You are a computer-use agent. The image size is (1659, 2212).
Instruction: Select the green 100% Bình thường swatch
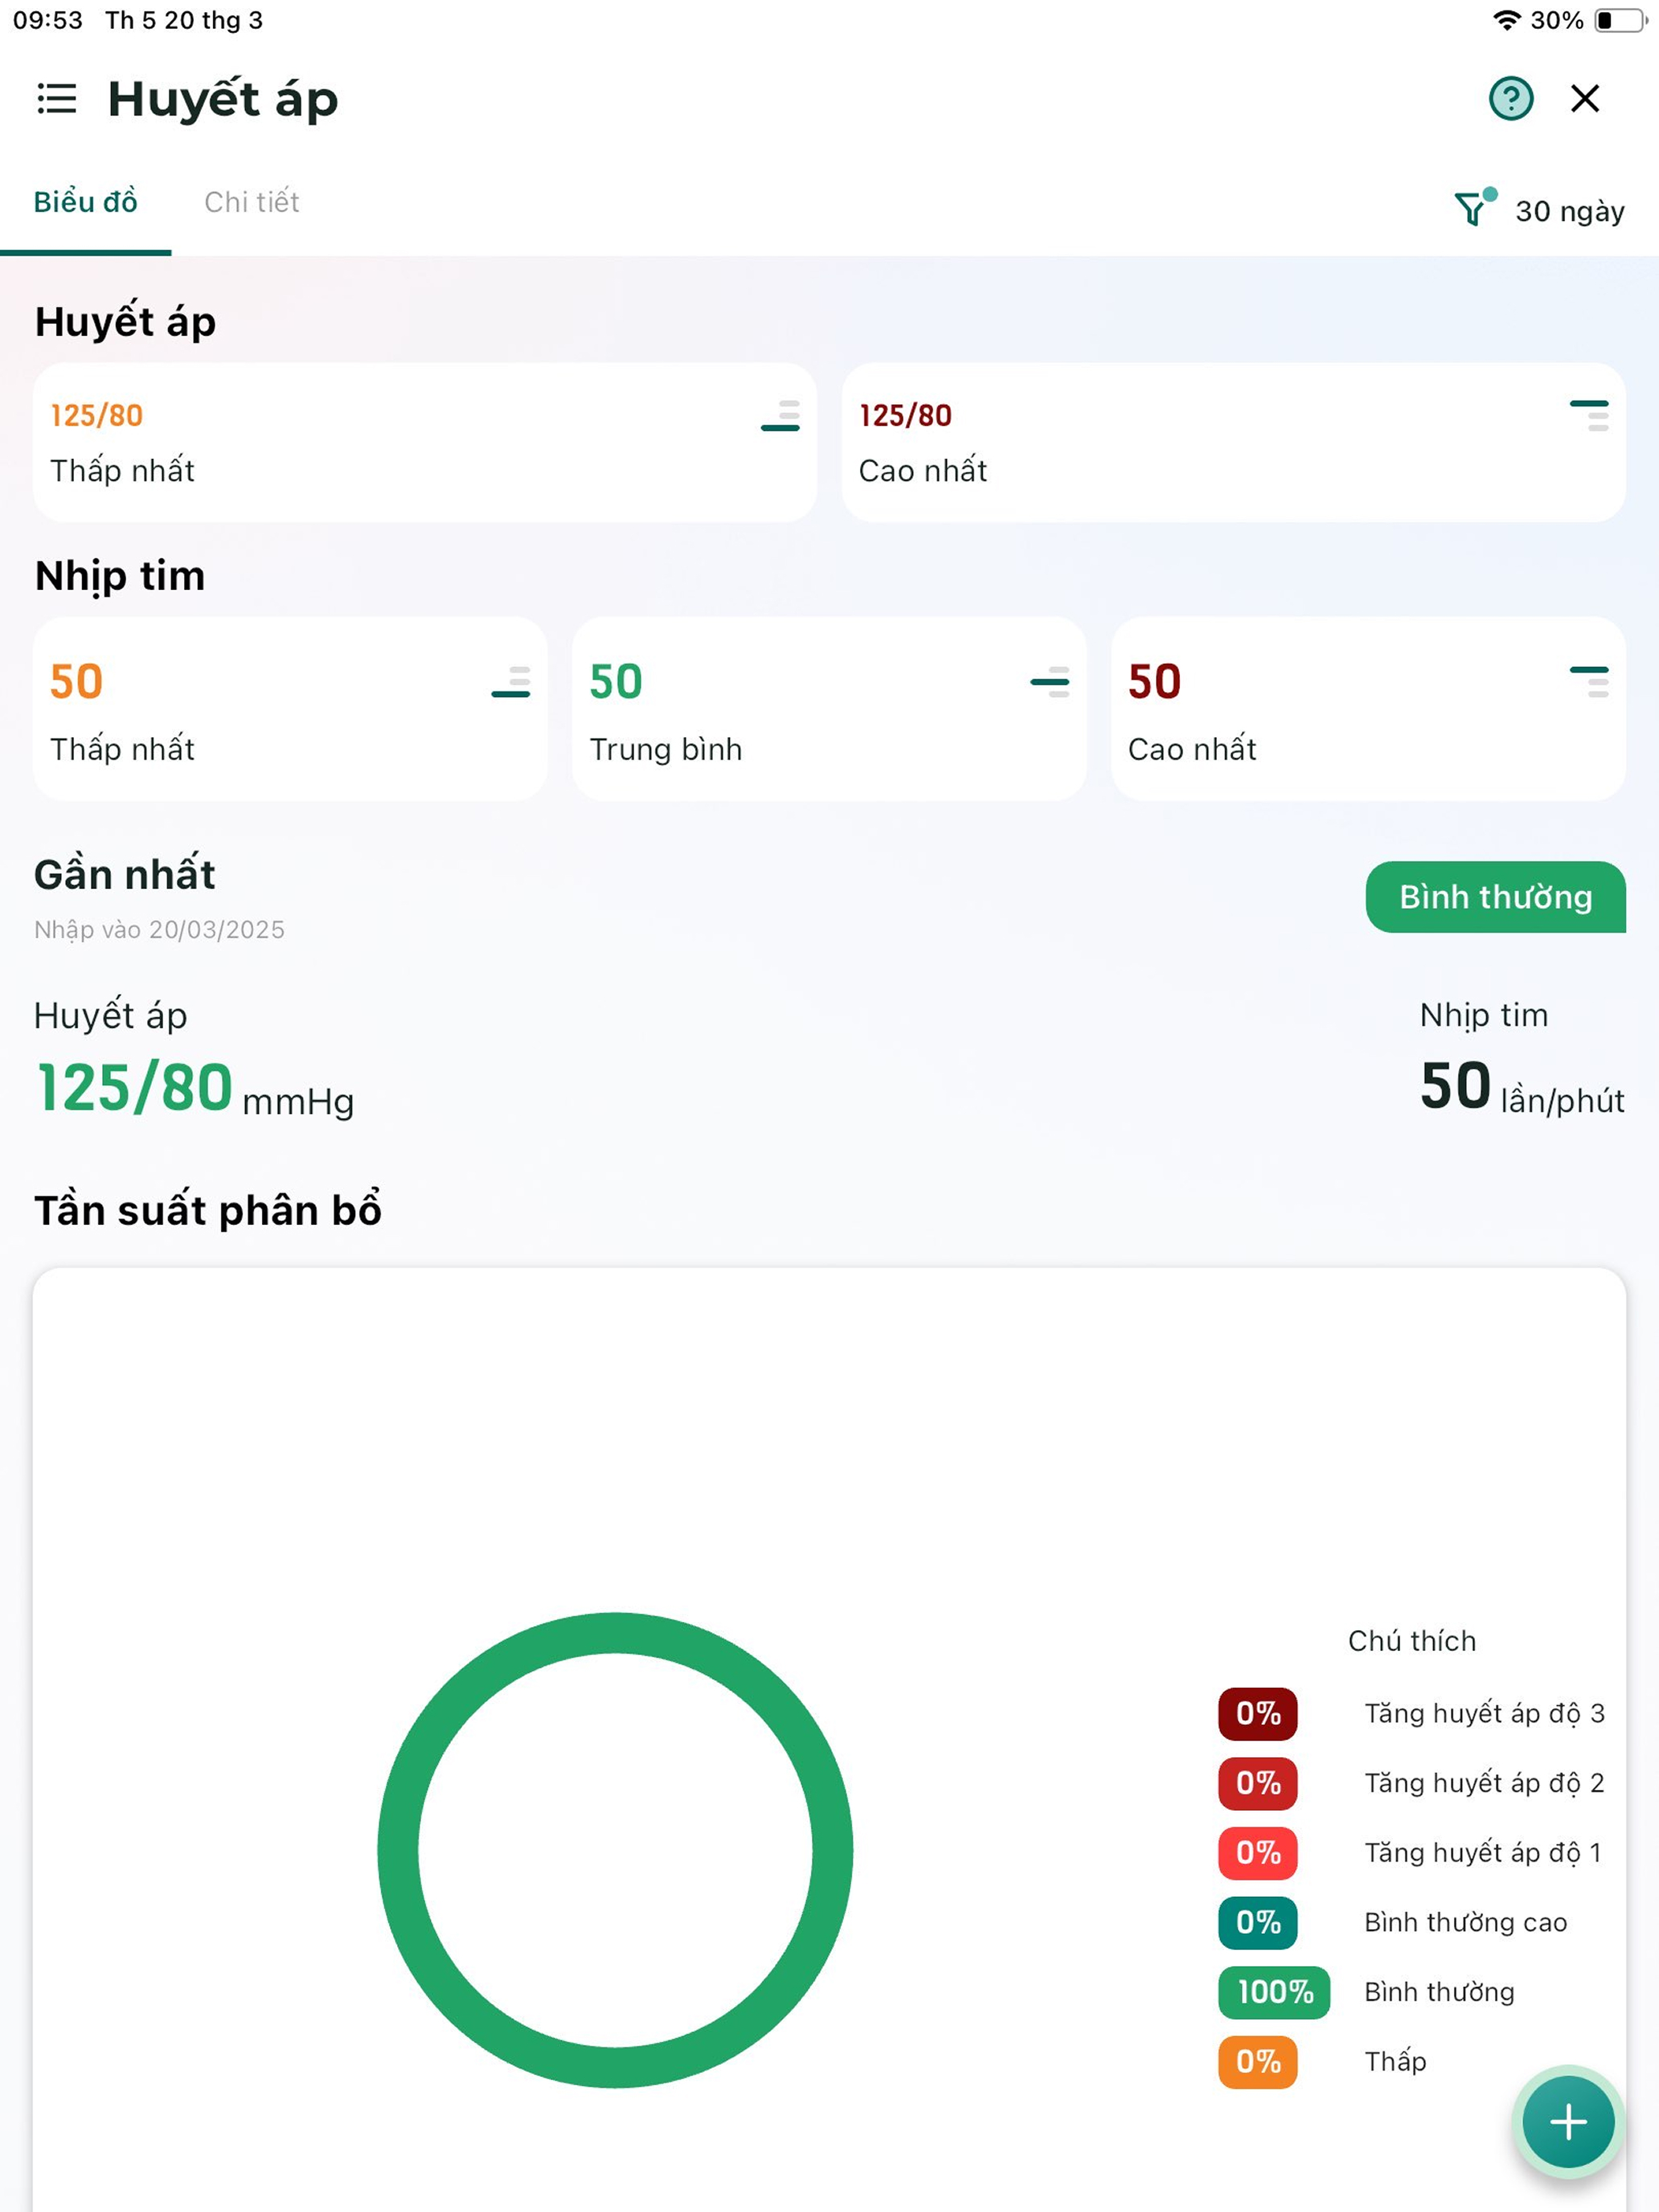pos(1274,1992)
